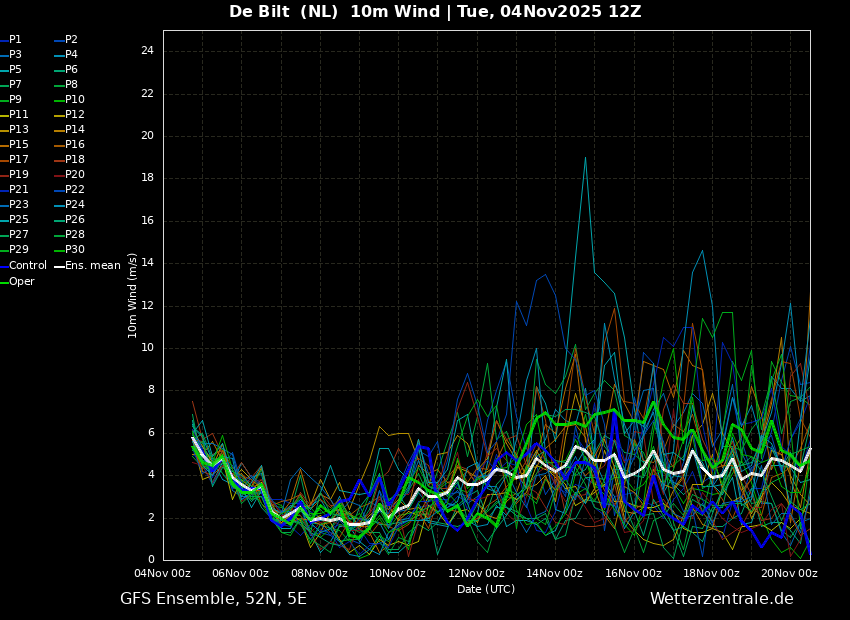Viewport: 850px width, 620px height.
Task: Click the Ens. mean legend entry
Action: click(x=92, y=265)
